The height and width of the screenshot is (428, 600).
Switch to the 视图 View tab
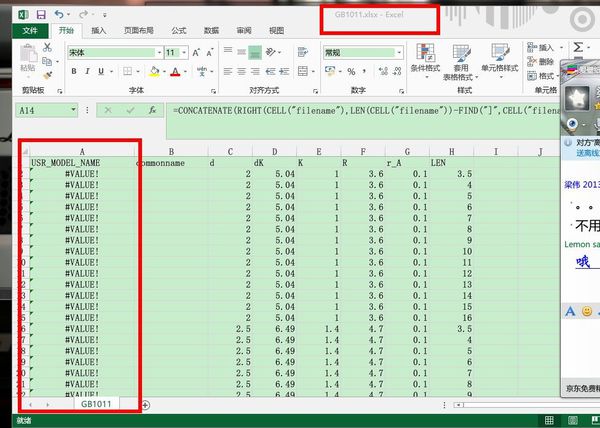click(x=276, y=31)
